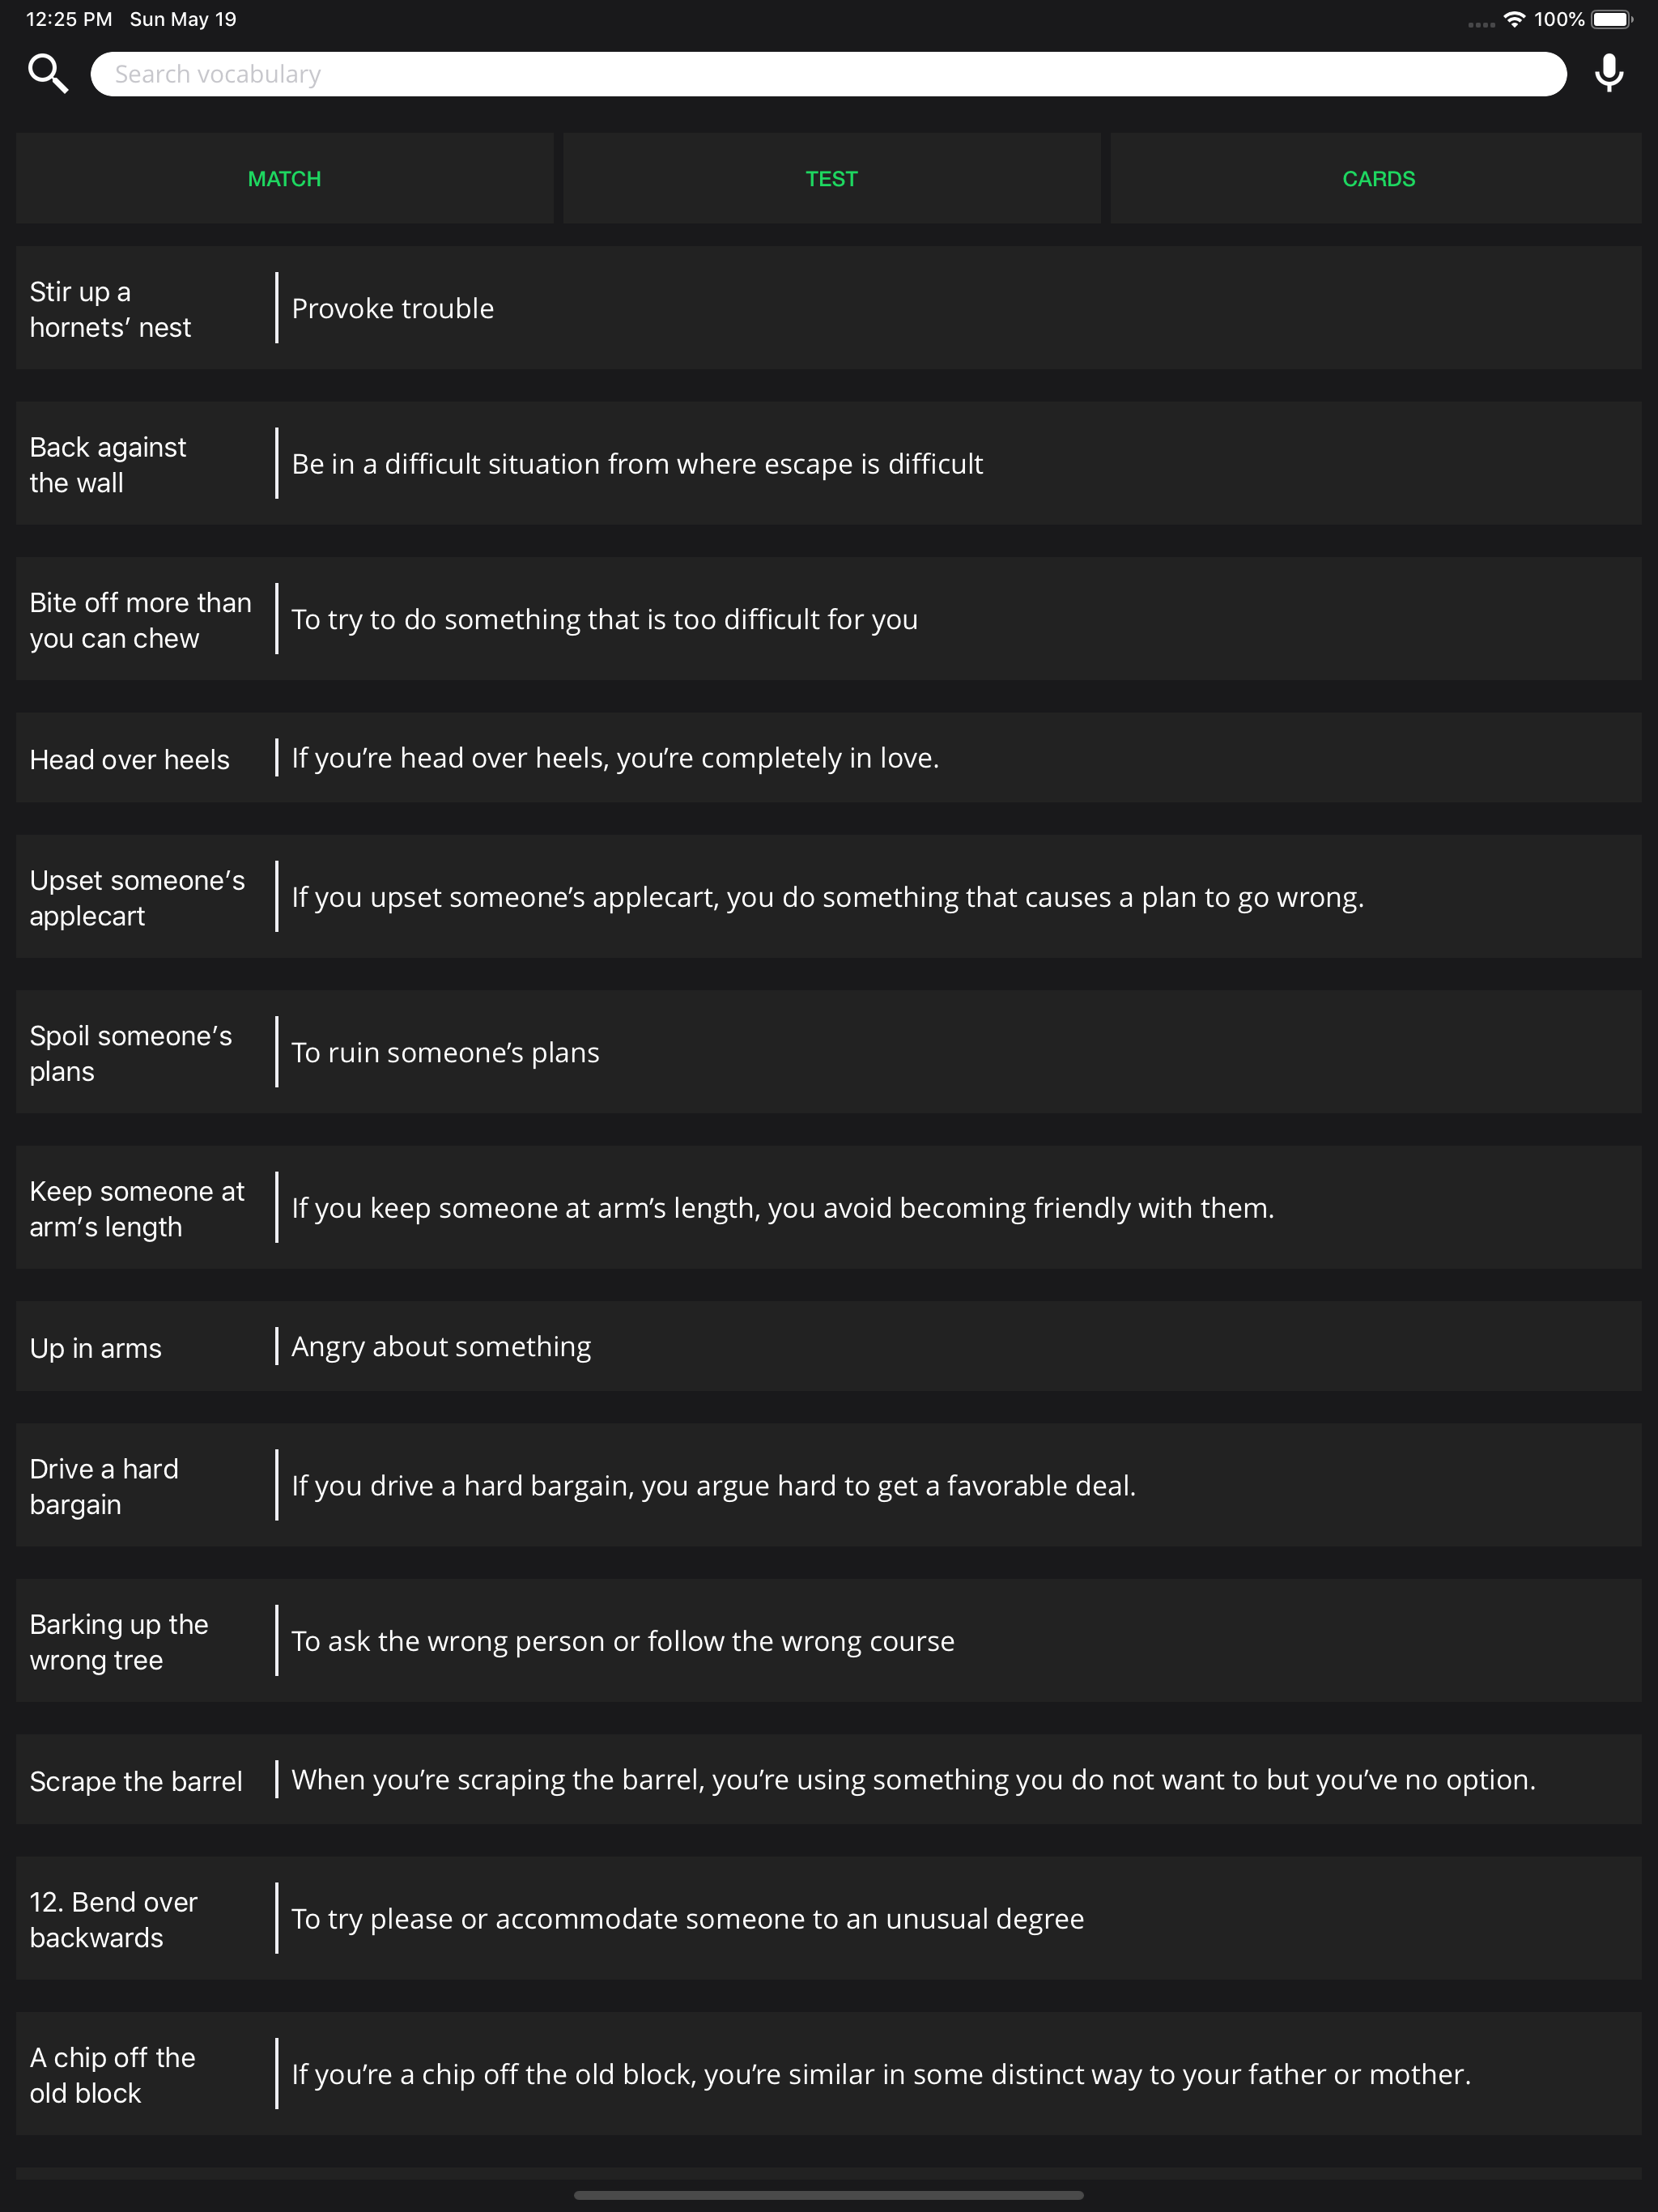Switch to the TEST tab

832,178
